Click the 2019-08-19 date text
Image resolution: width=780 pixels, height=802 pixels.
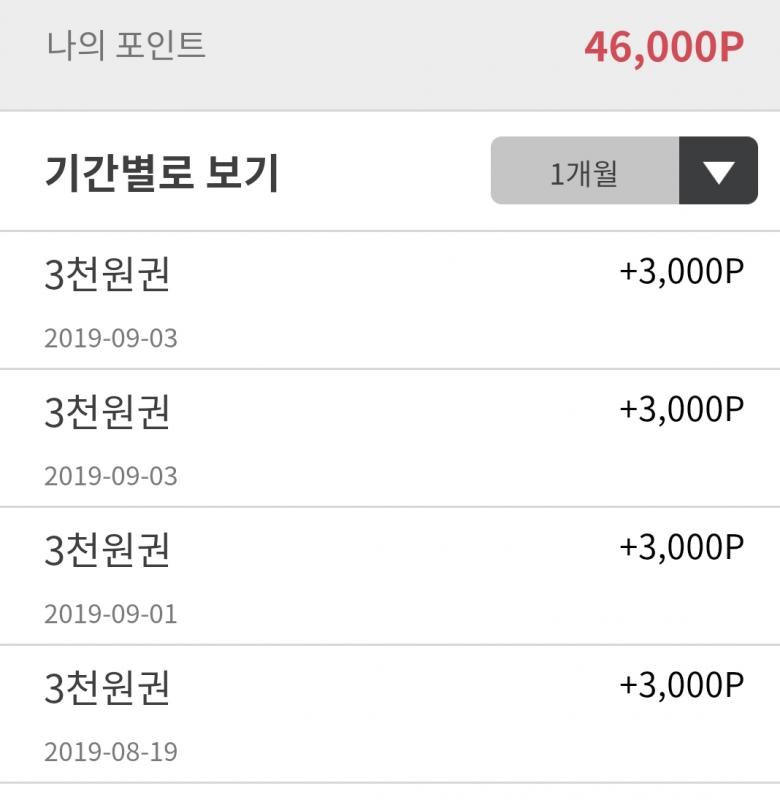(111, 752)
